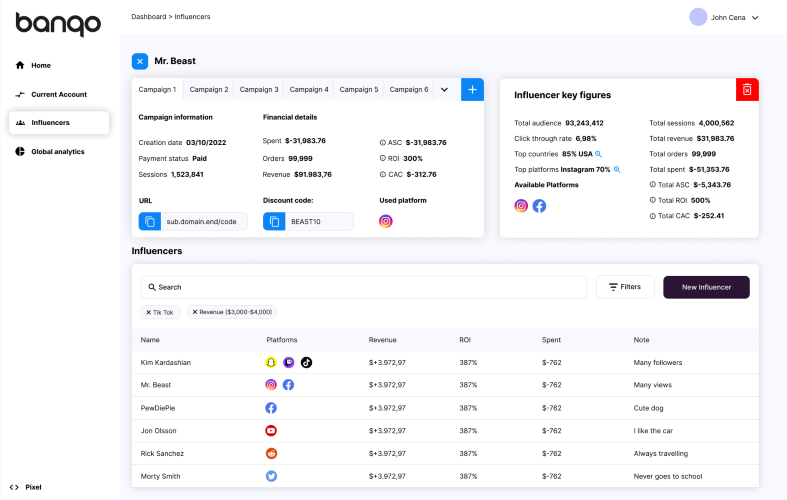Sort by ROI column header
787x500 pixels.
tap(465, 340)
